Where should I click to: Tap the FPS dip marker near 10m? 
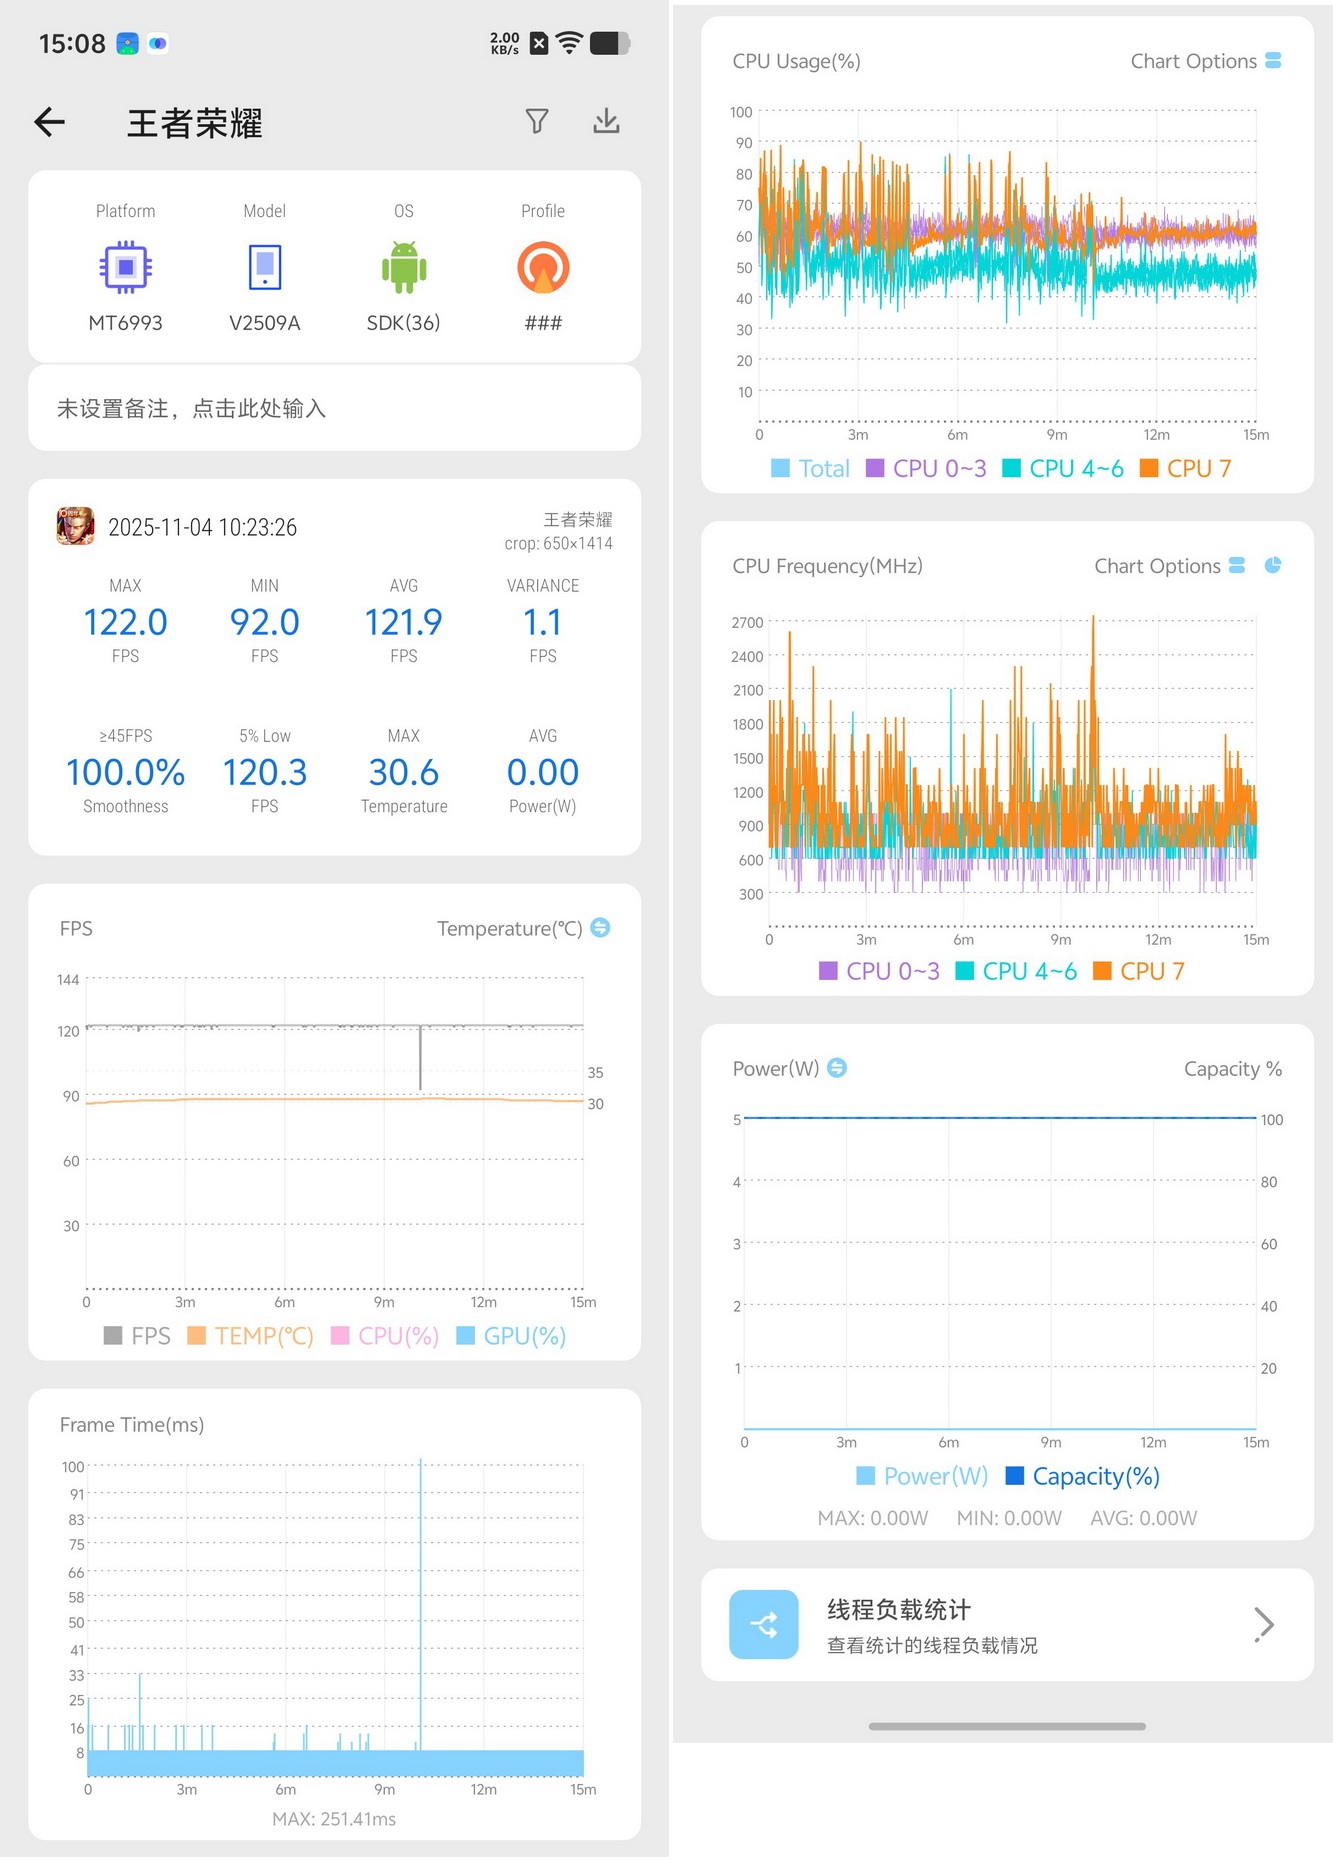click(420, 1058)
